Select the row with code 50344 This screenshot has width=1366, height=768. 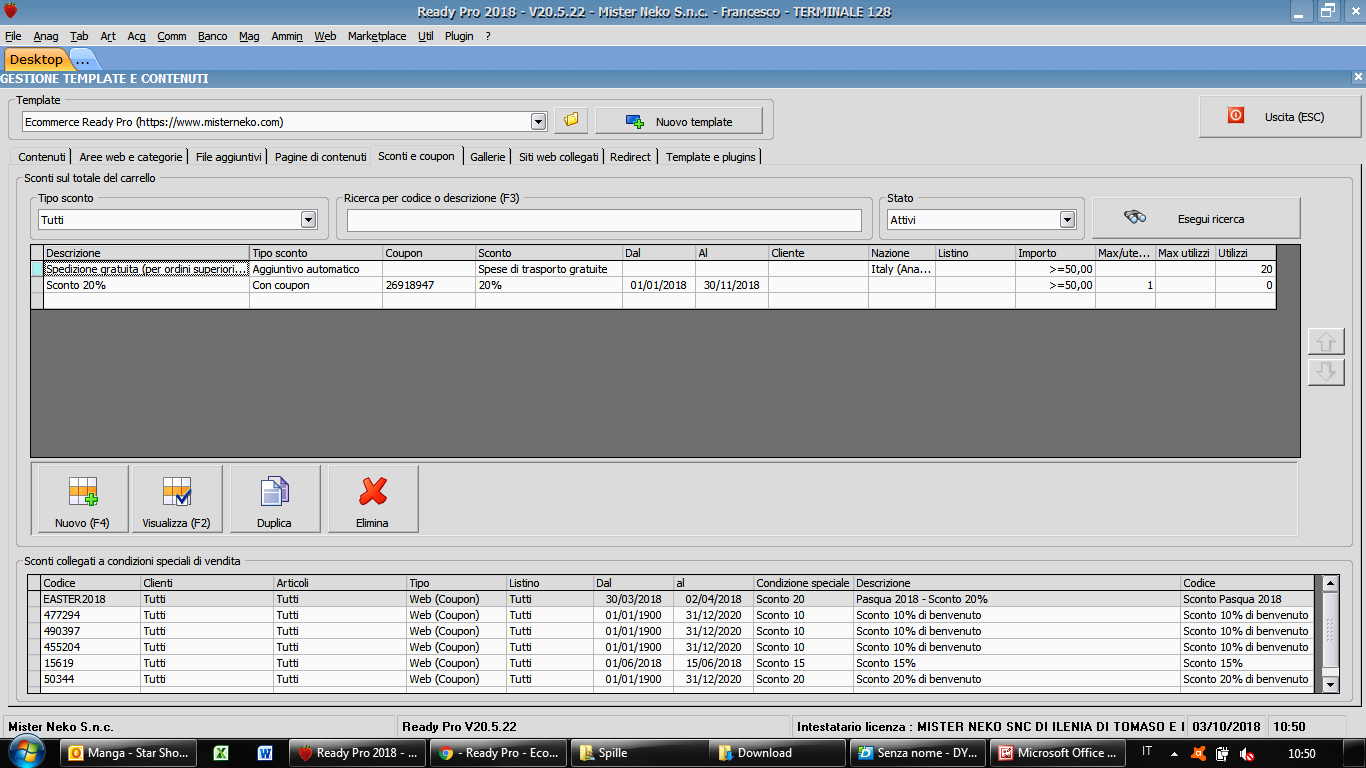[x=670, y=679]
